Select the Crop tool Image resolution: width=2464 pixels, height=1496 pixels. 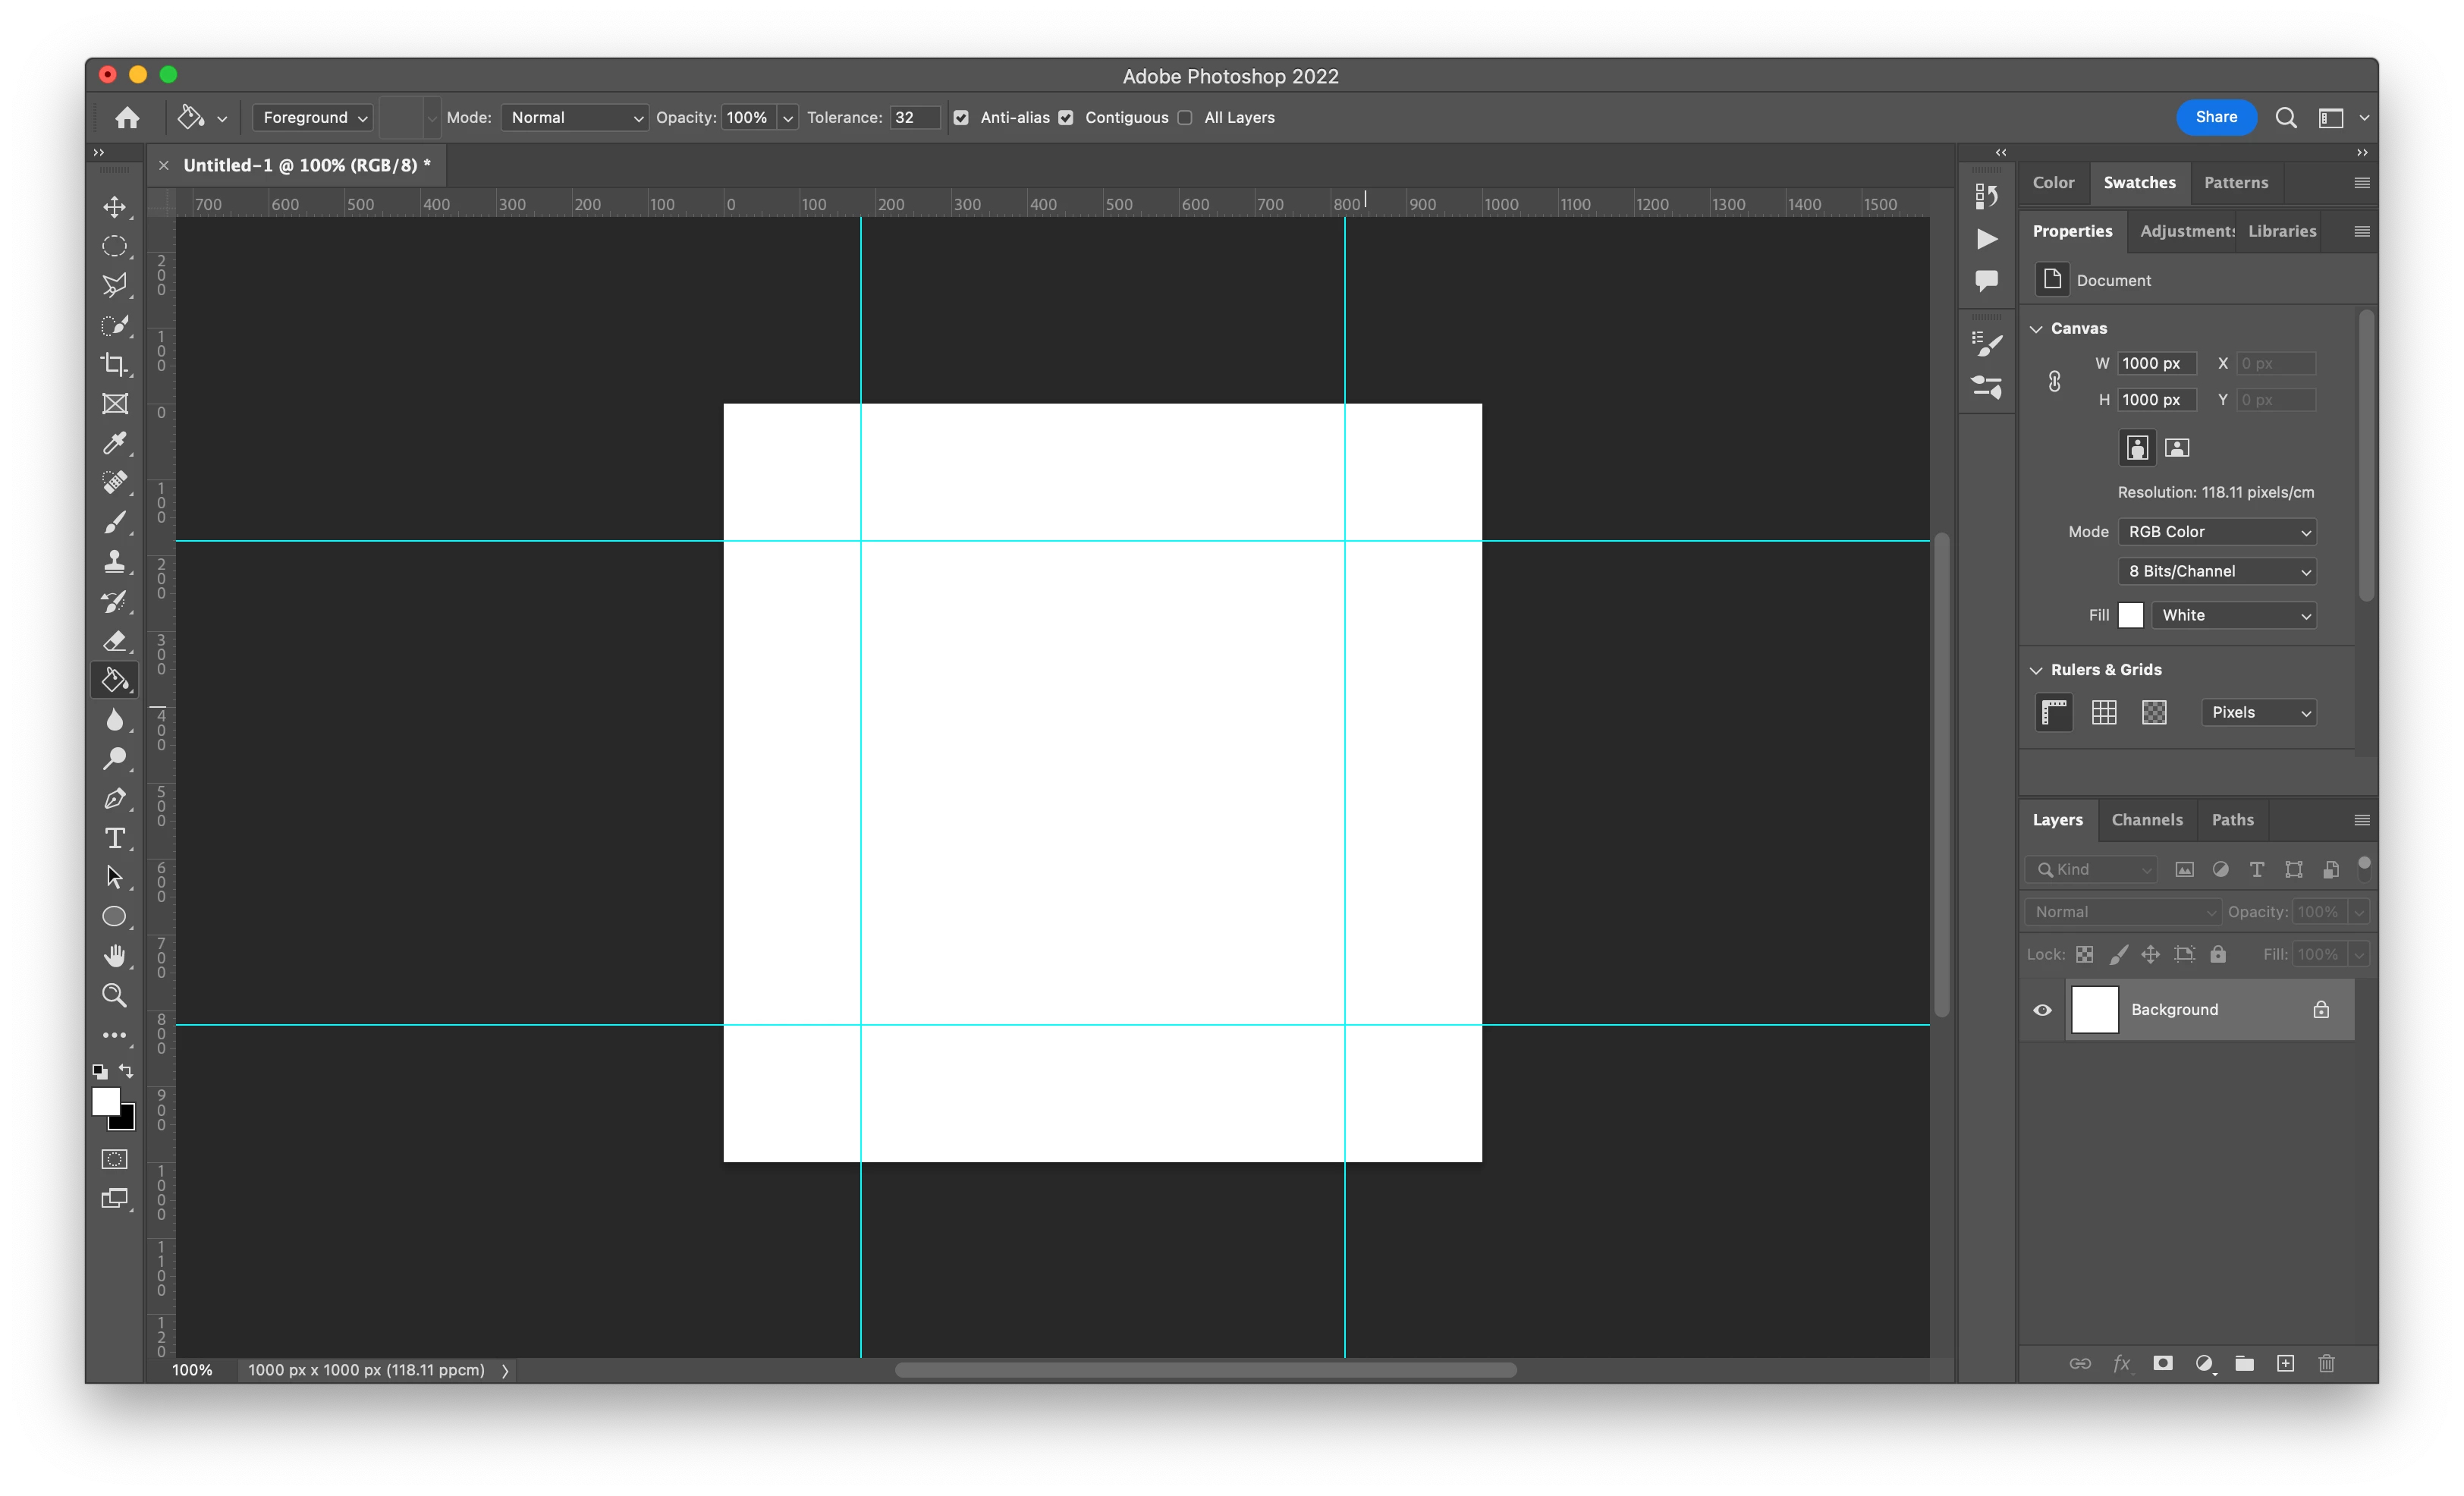(114, 364)
